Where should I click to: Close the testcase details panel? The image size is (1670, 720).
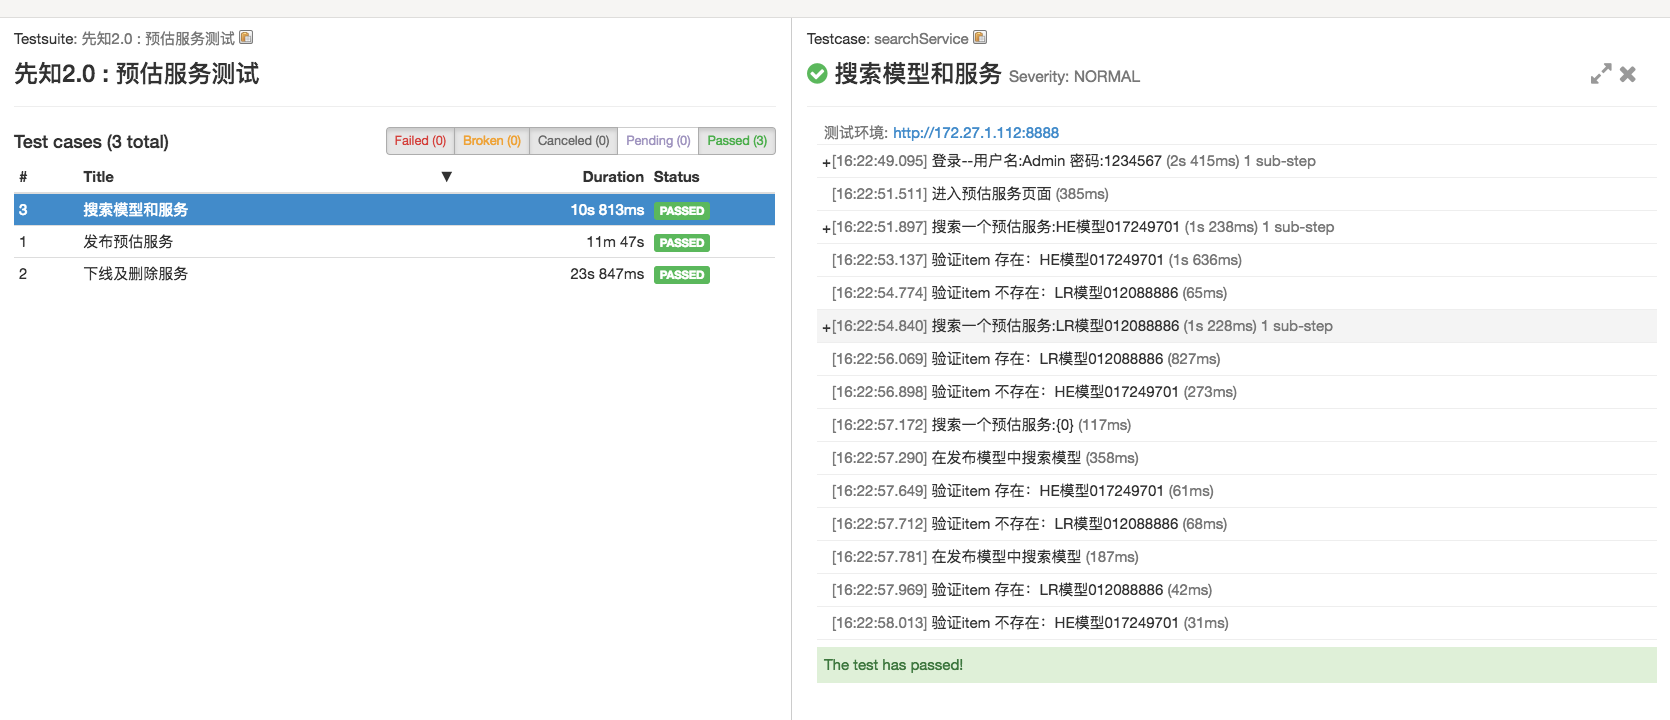tap(1628, 74)
